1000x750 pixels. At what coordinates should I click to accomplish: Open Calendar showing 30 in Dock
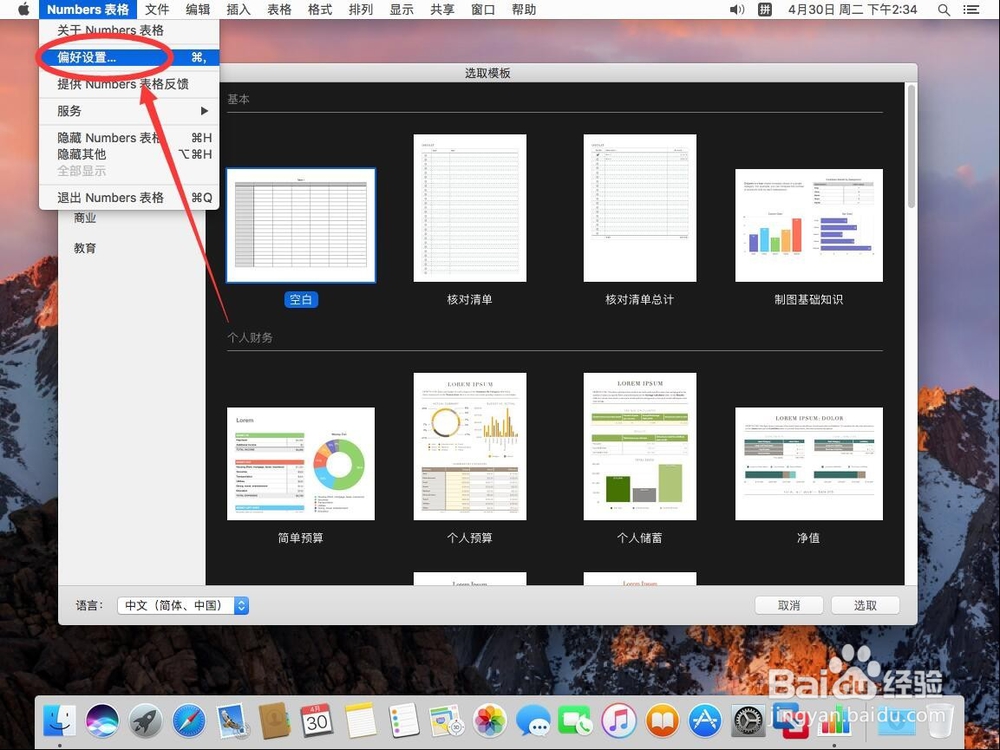(x=317, y=721)
